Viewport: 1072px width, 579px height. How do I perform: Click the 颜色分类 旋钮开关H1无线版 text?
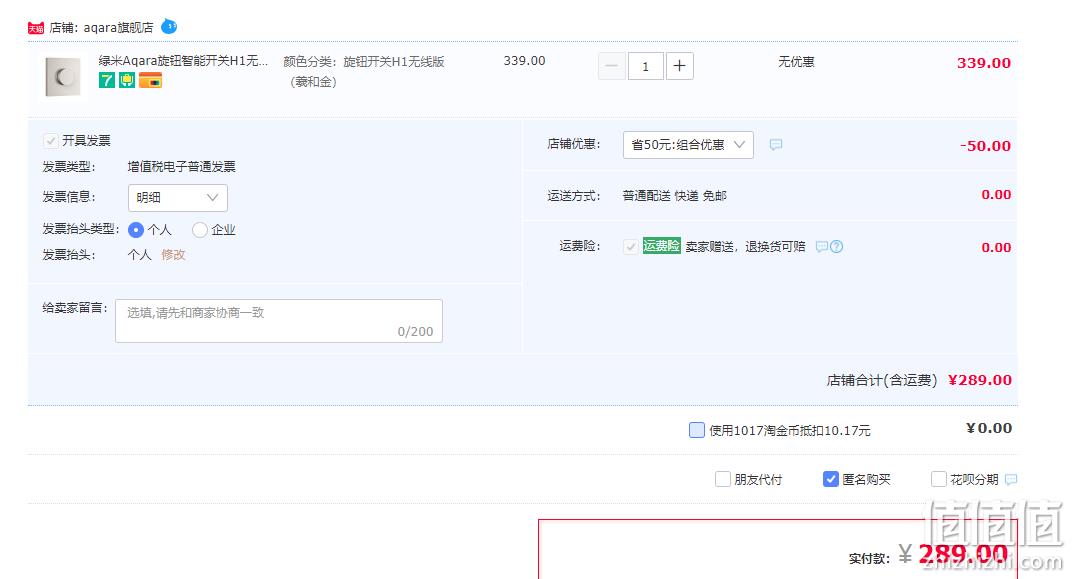[x=364, y=71]
